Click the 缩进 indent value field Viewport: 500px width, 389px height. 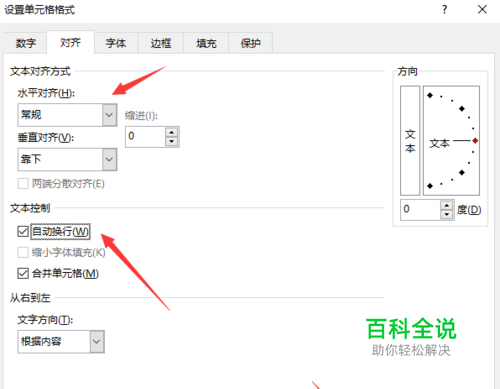tap(145, 137)
